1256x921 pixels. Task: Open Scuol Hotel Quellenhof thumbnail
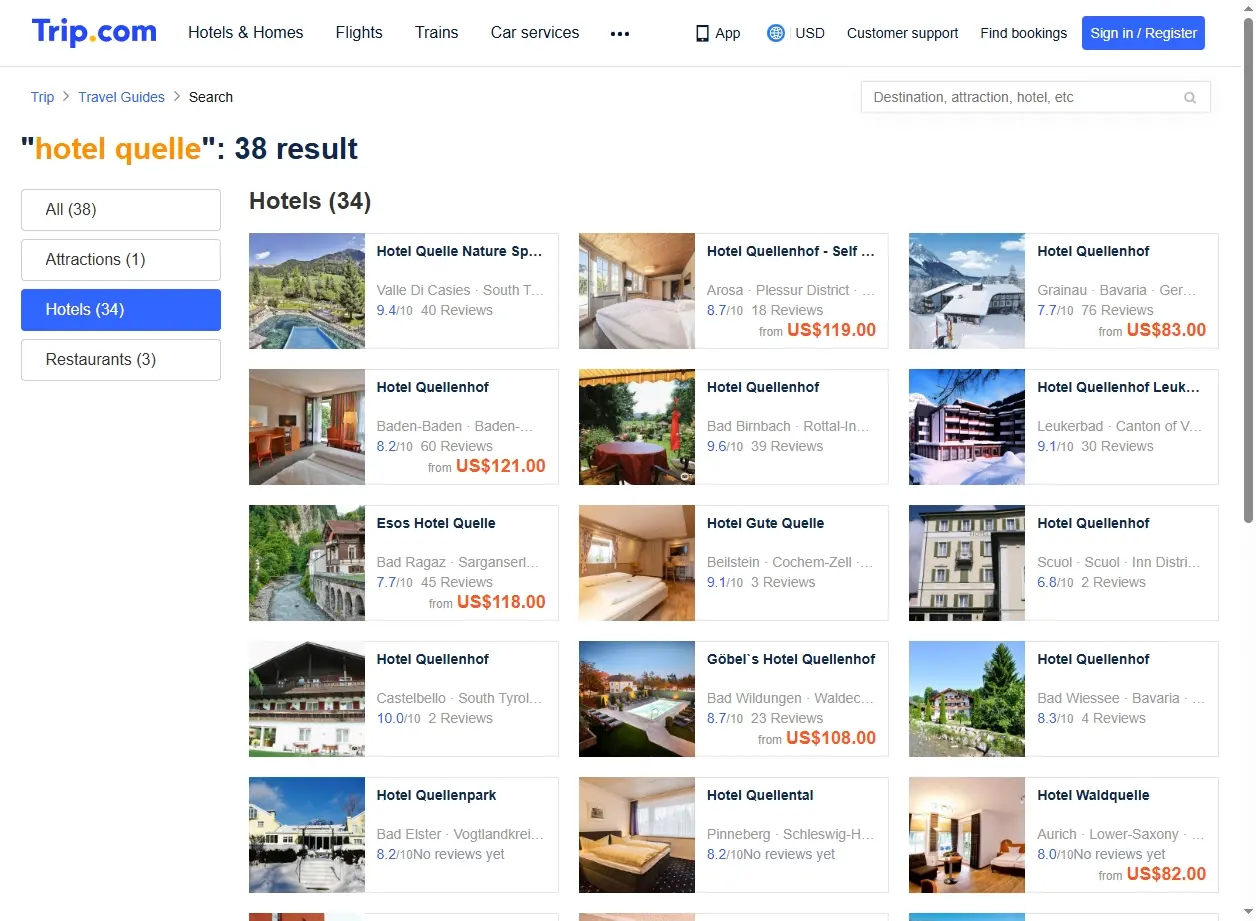[x=967, y=563]
